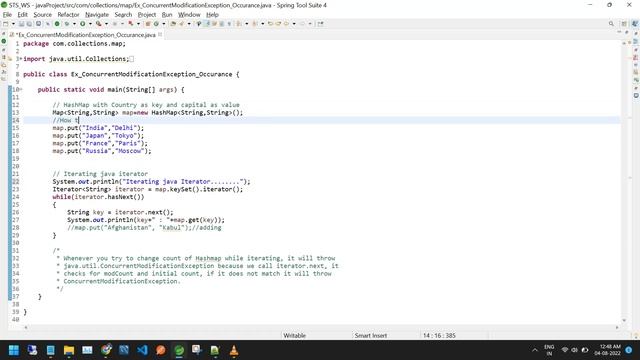Click the commented map.put("Afghanistan") line
This screenshot has height=360, width=640.
pyautogui.click(x=144, y=228)
